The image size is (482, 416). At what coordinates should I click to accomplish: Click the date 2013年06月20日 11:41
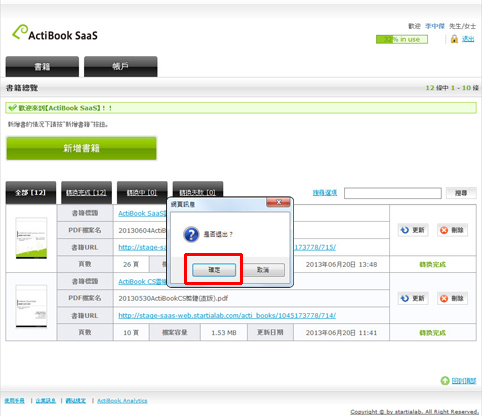coord(341,333)
